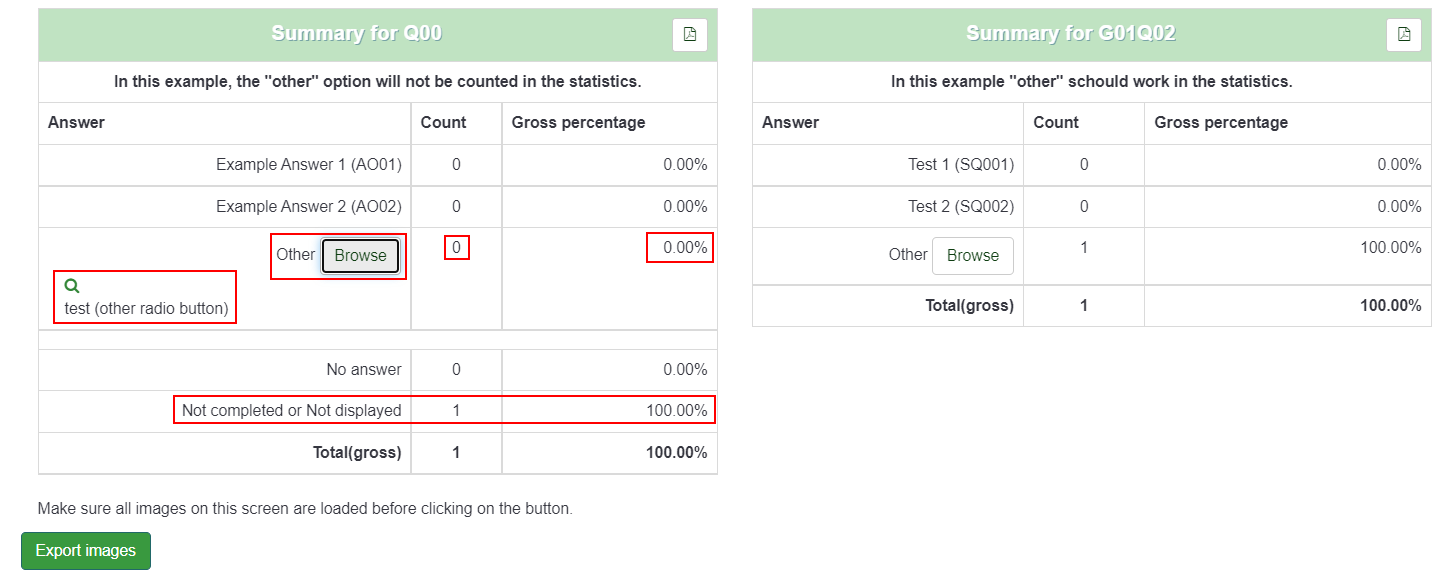
Task: Click the "Not completed or Not displayed" label
Action: pyautogui.click(x=291, y=411)
